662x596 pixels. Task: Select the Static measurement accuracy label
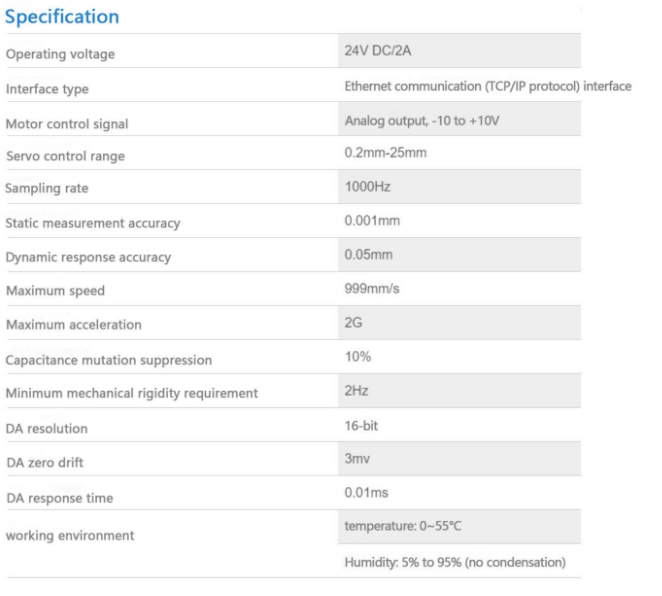tap(93, 223)
